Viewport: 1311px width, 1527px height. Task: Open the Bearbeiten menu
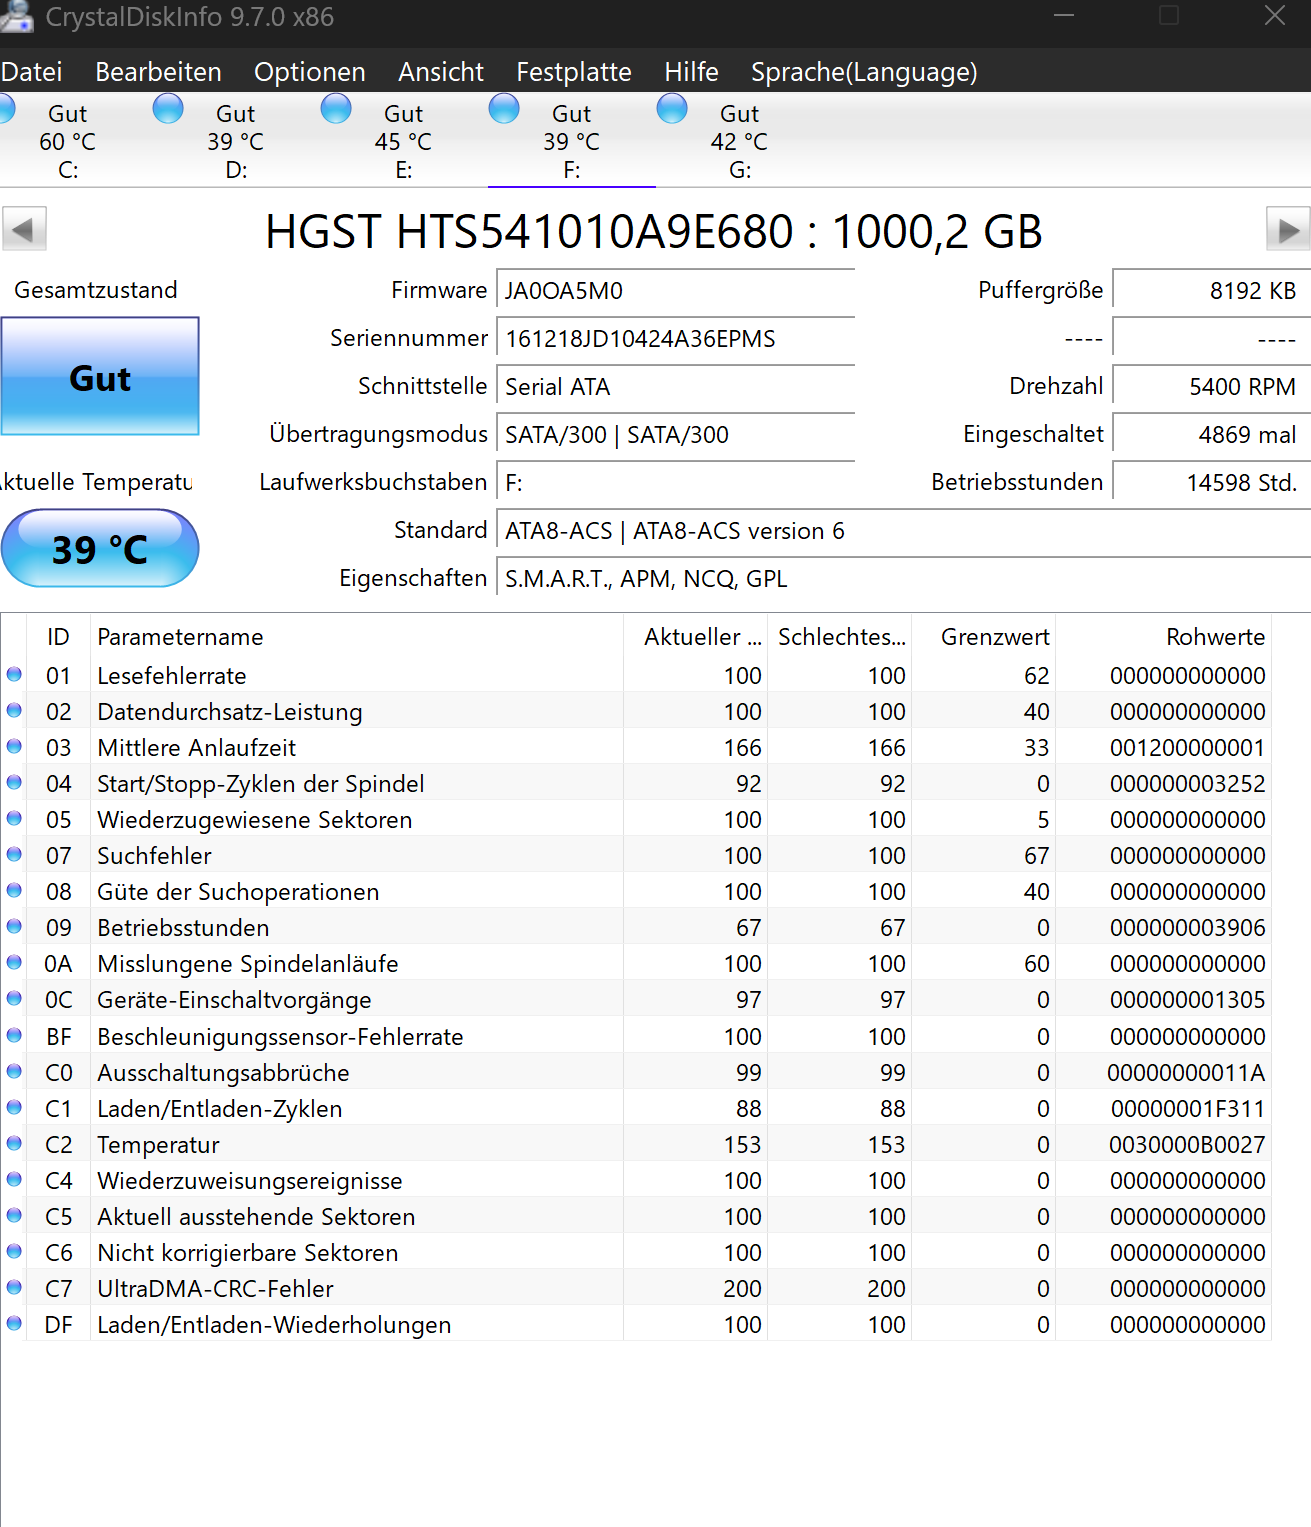point(158,72)
